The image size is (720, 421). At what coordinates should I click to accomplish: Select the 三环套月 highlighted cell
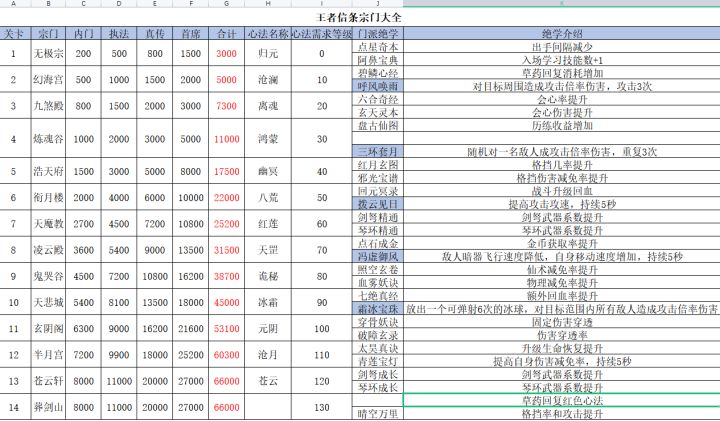point(378,152)
